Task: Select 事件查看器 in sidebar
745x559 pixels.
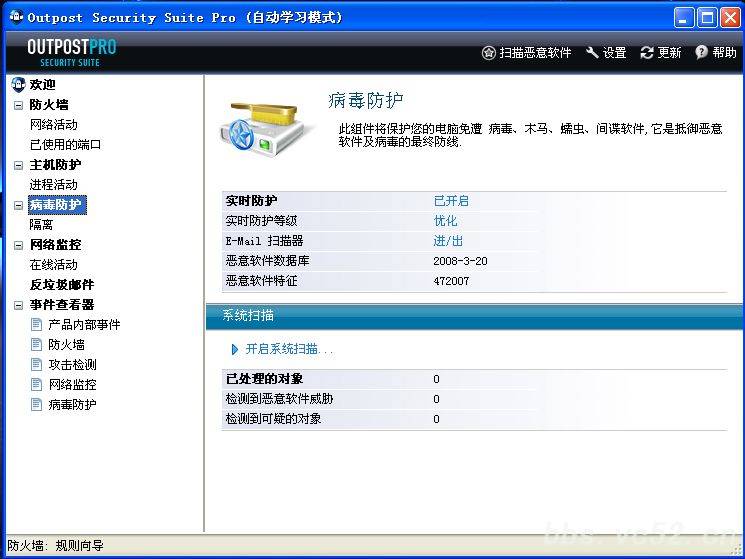Action: pyautogui.click(x=62, y=304)
